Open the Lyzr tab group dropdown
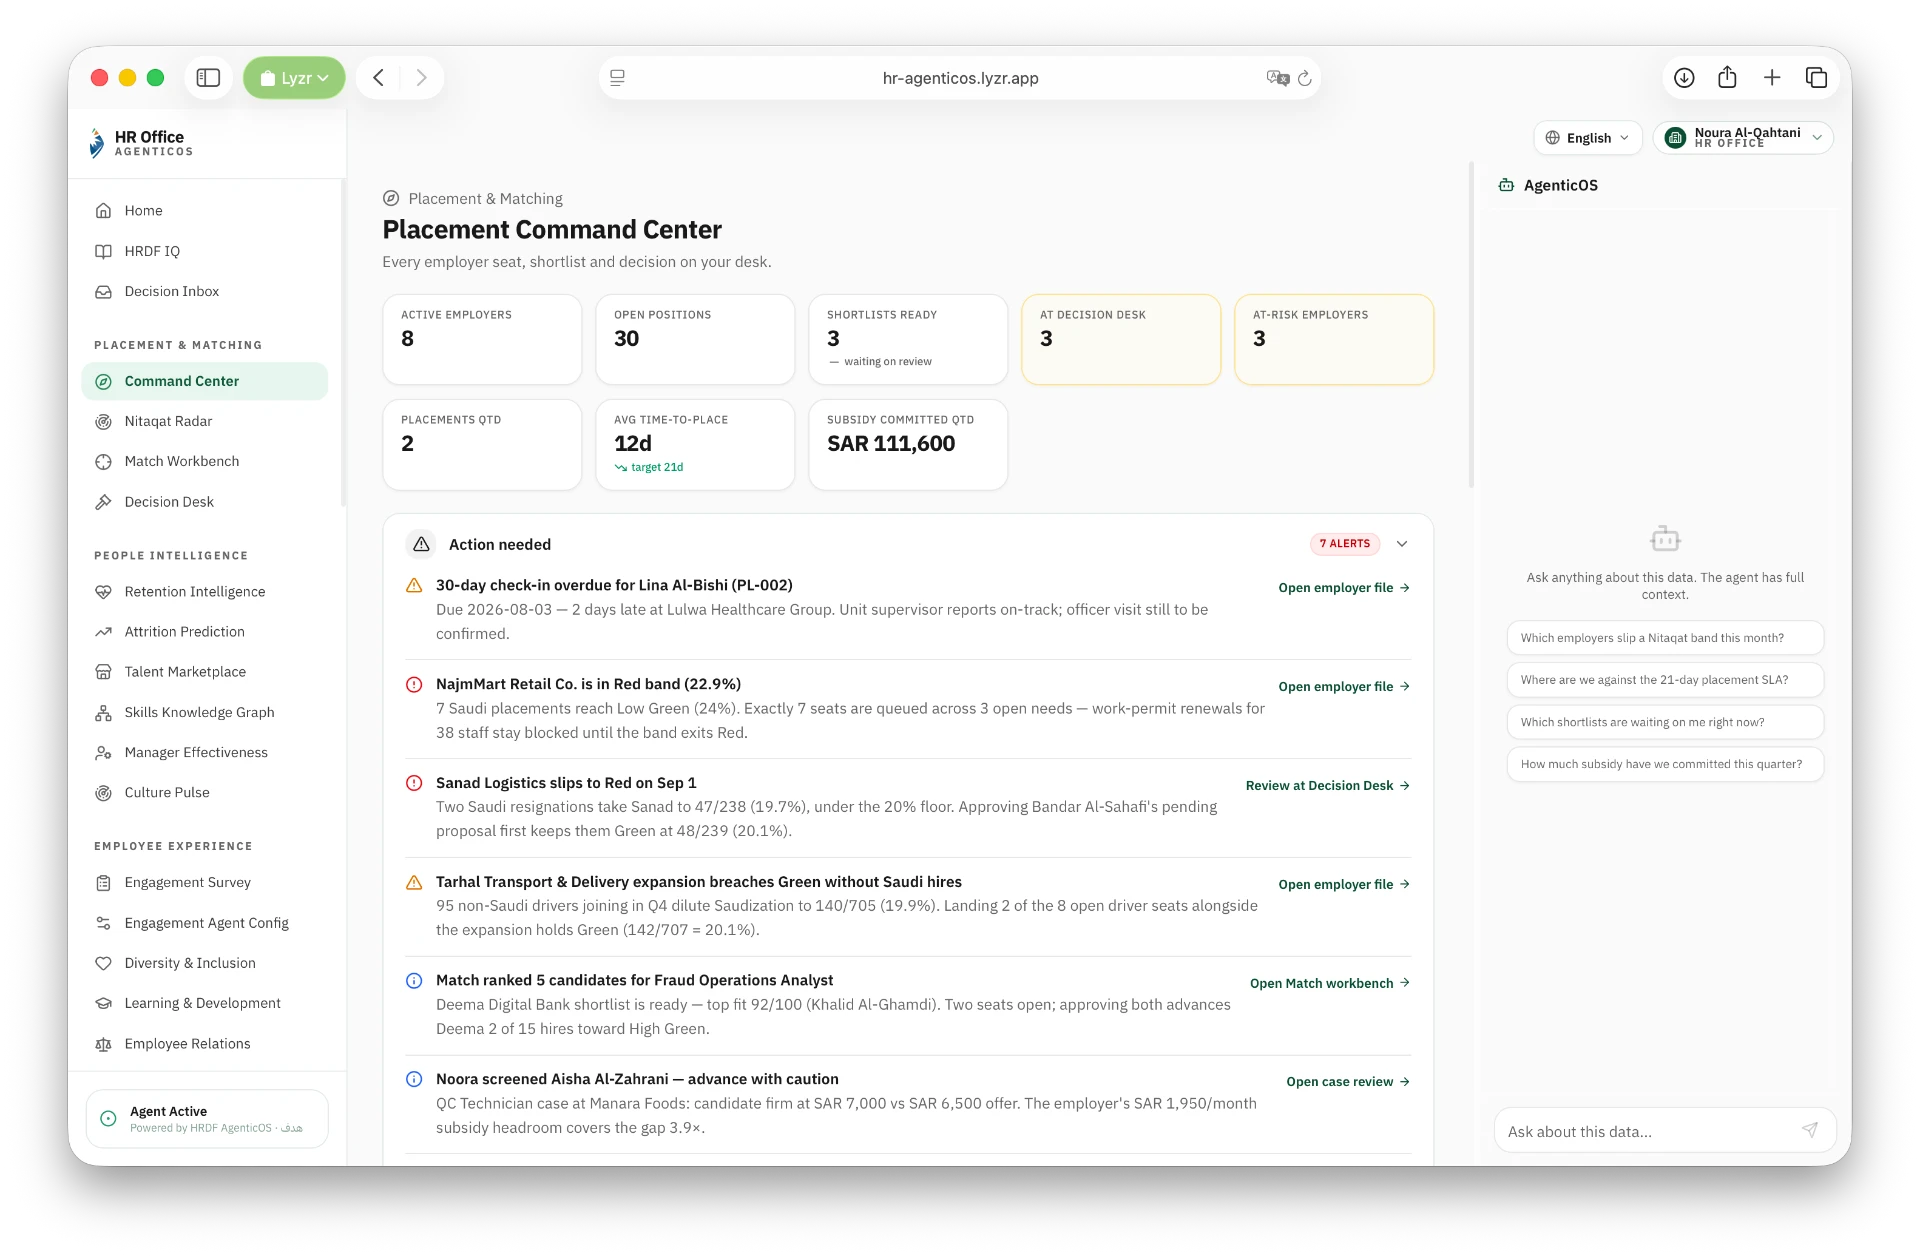The image size is (1920, 1256). tap(294, 78)
